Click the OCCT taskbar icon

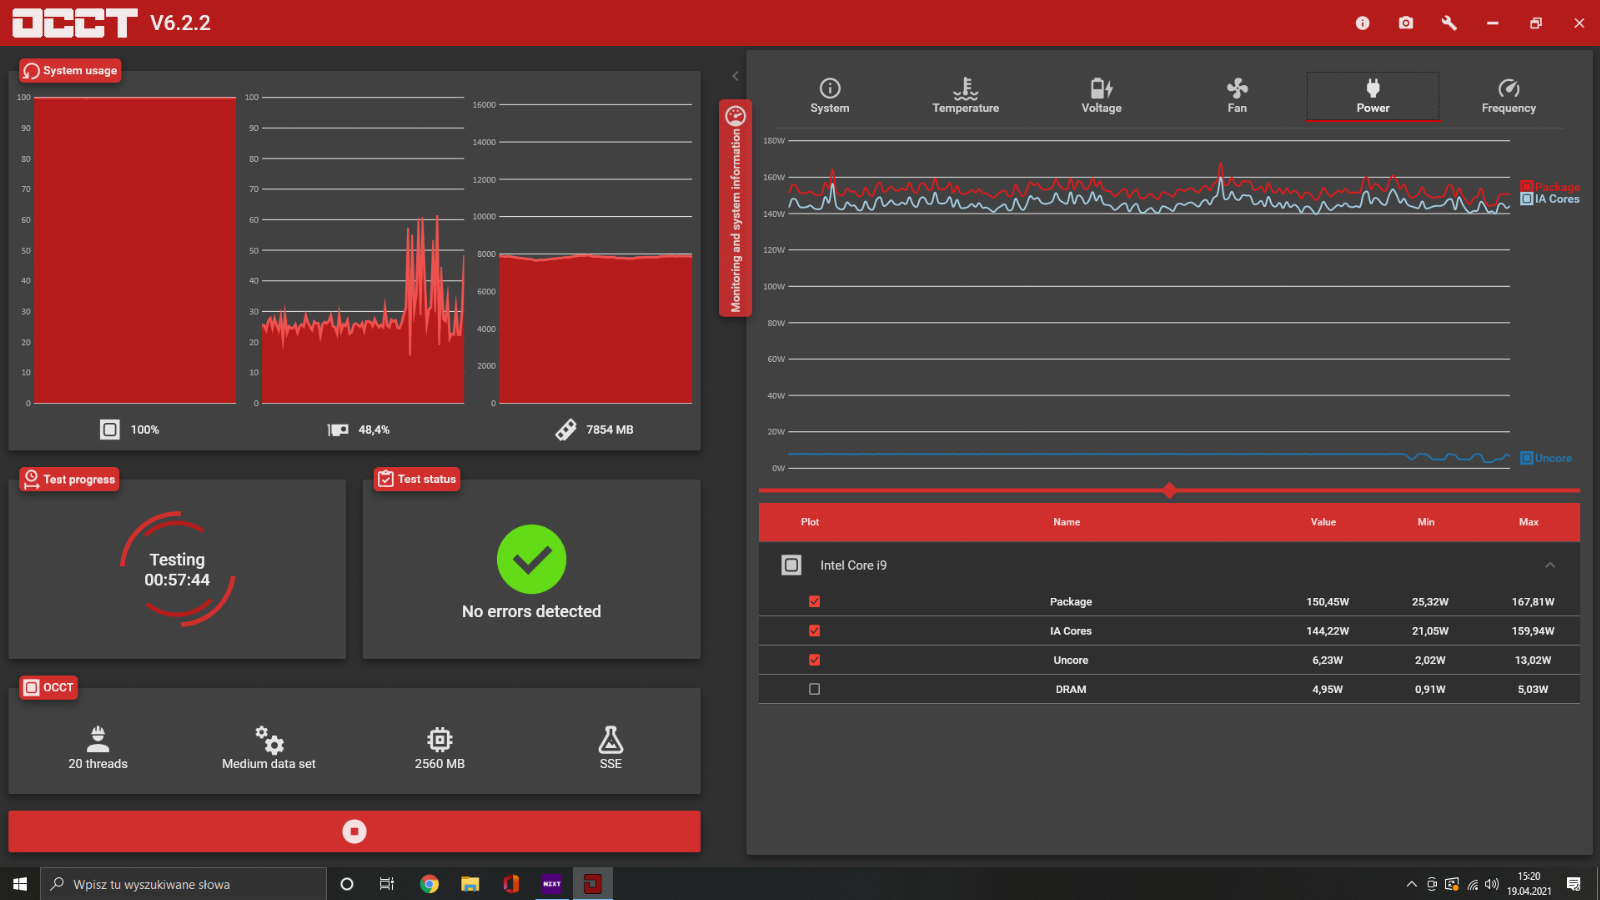pos(593,884)
